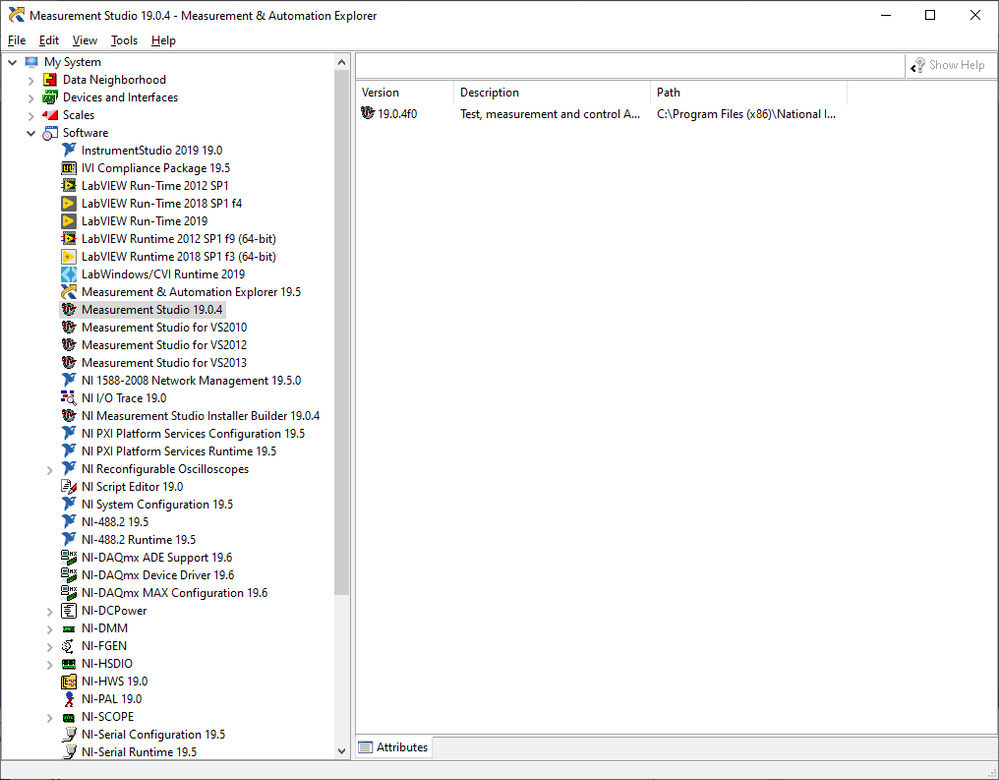
Task: Click the LabWindows/CVI Runtime 2019 icon
Action: tap(69, 275)
